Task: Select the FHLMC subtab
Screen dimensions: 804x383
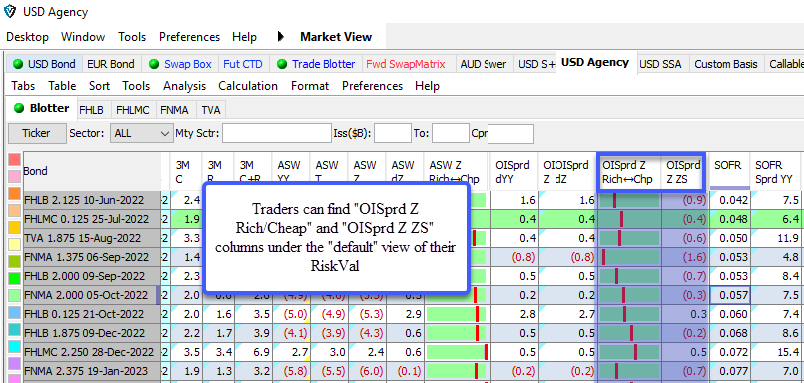Action: pyautogui.click(x=133, y=110)
